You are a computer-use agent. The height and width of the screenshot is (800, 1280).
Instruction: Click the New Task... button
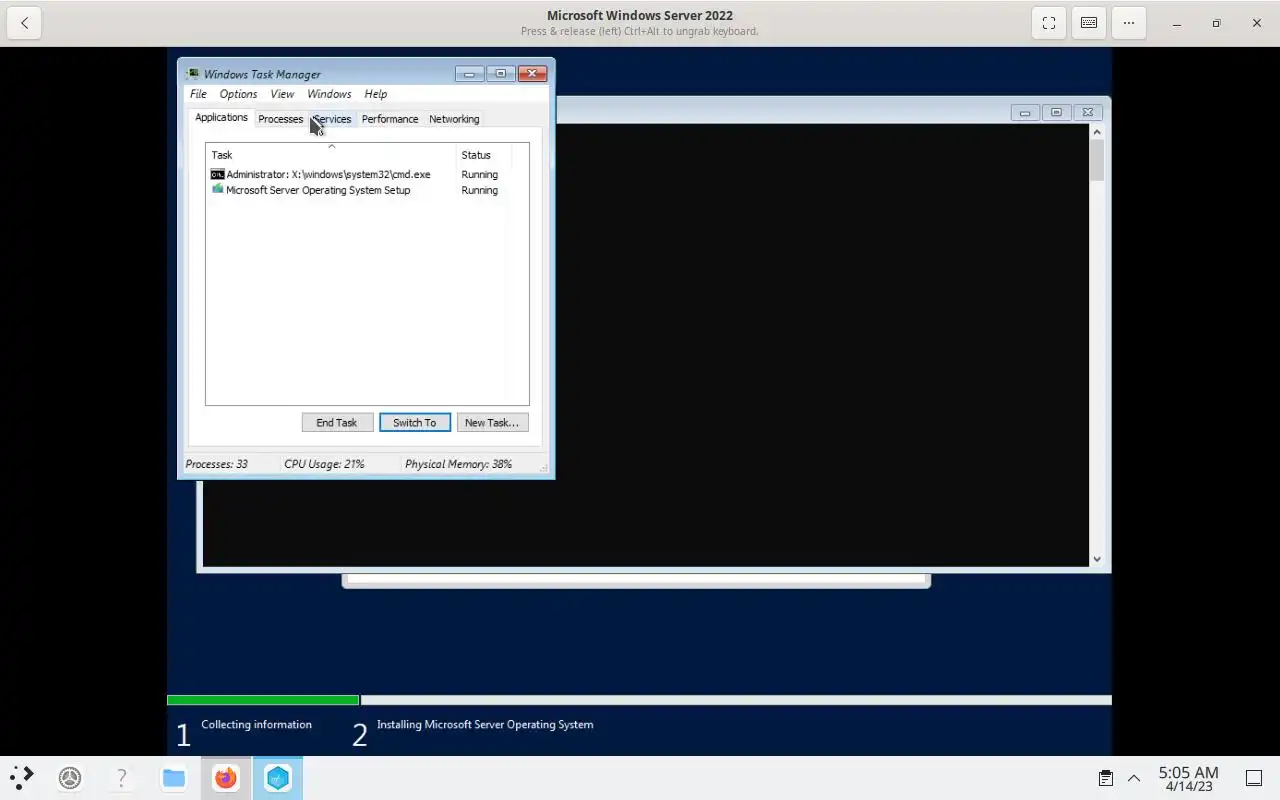point(492,422)
